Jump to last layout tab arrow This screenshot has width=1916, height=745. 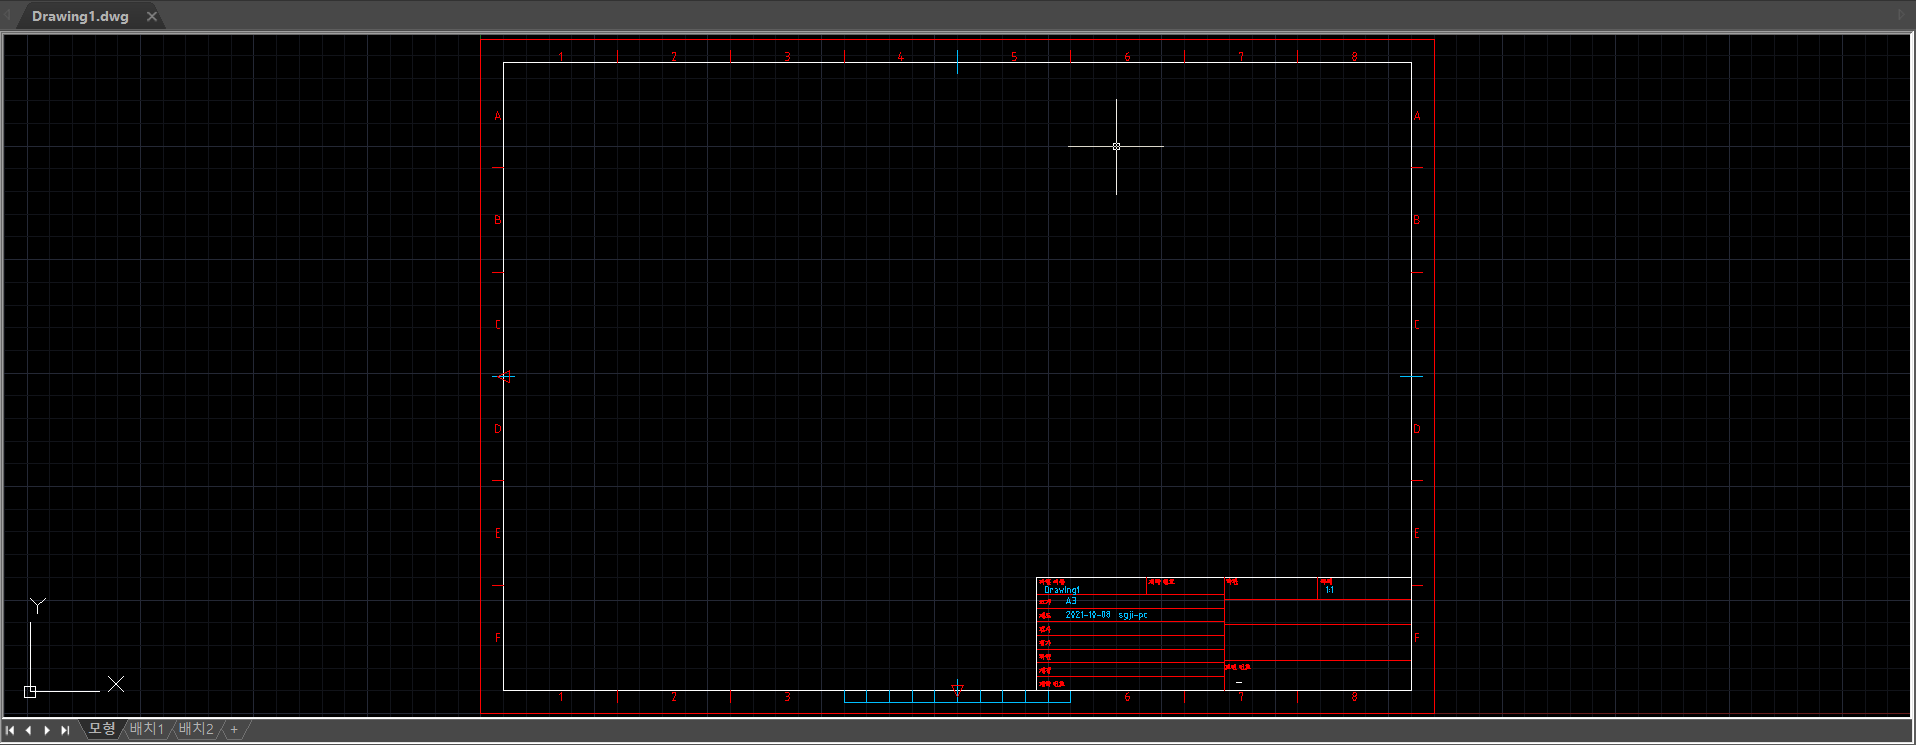pos(65,730)
